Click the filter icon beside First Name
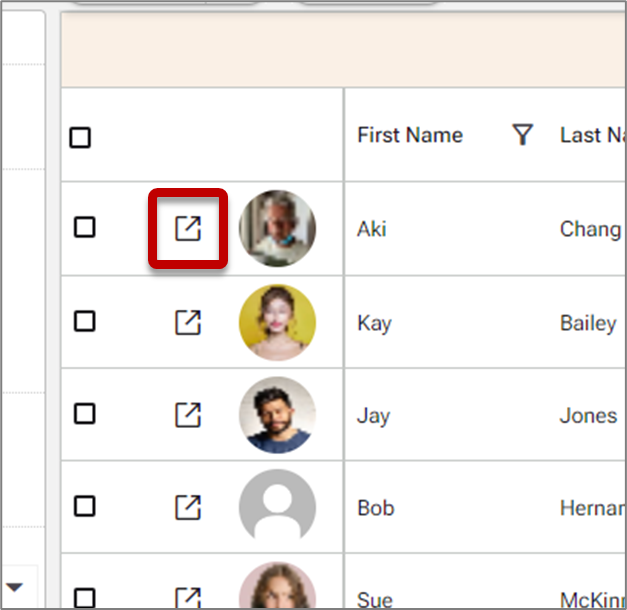The height and width of the screenshot is (610, 627). click(x=522, y=135)
